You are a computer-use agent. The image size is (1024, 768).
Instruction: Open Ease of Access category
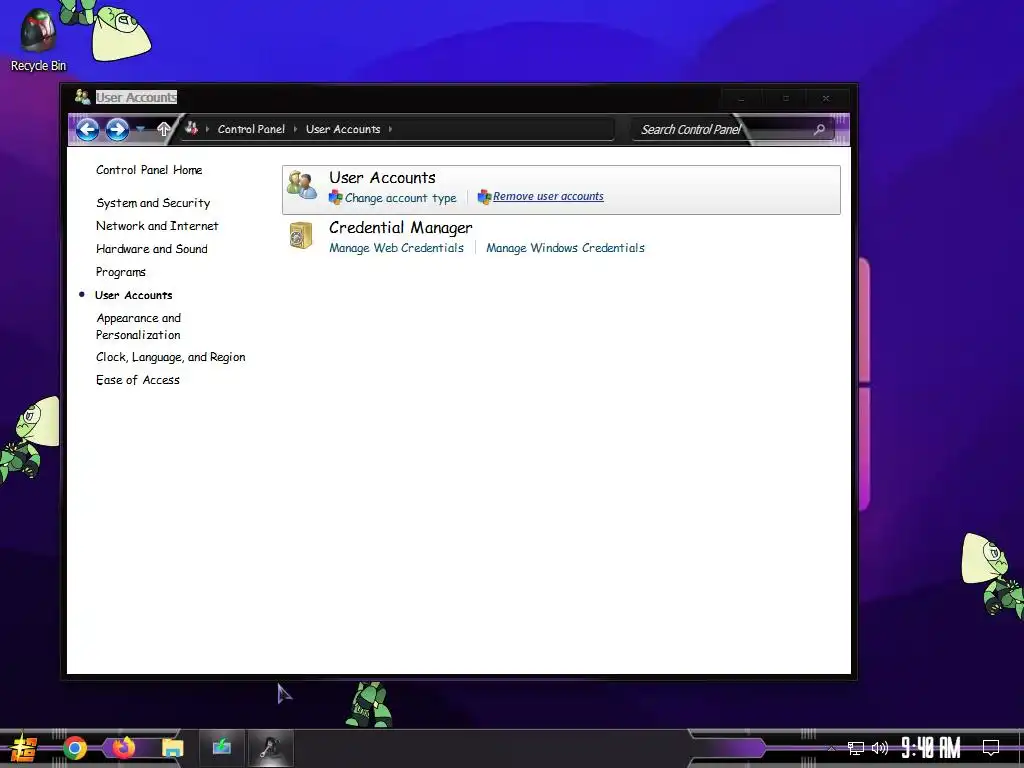click(x=137, y=380)
